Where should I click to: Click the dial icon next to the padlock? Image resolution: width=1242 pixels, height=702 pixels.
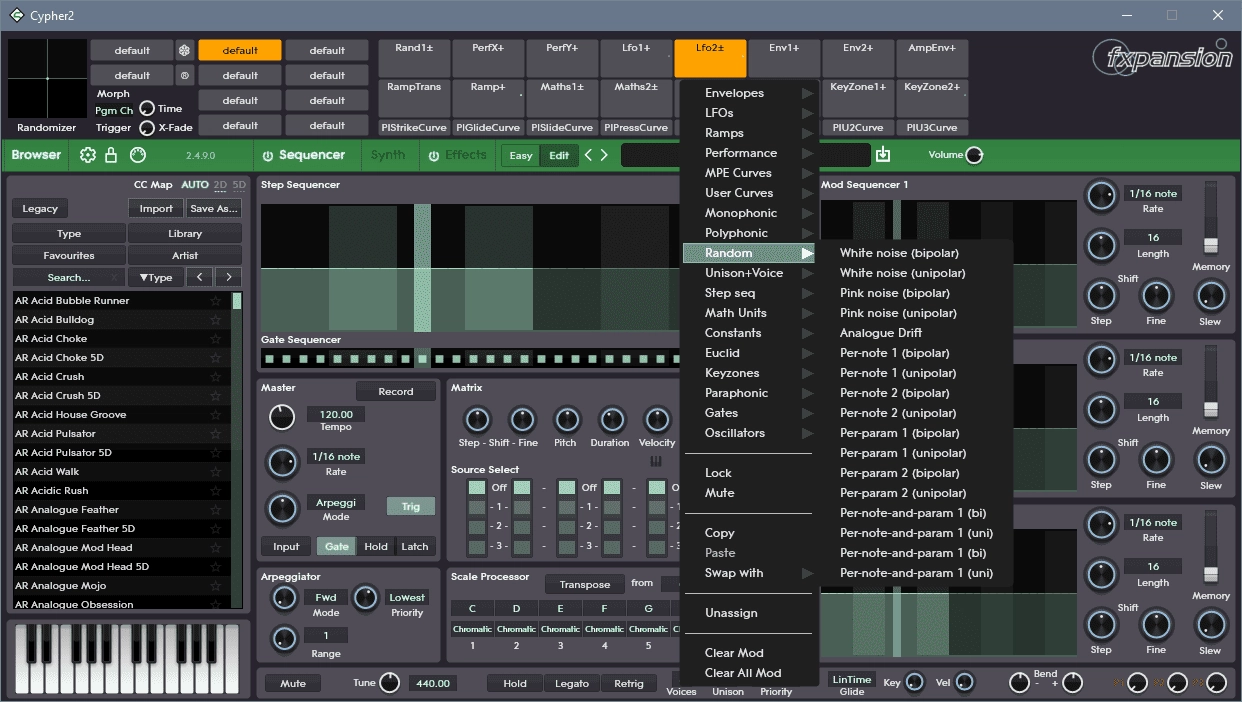point(138,155)
